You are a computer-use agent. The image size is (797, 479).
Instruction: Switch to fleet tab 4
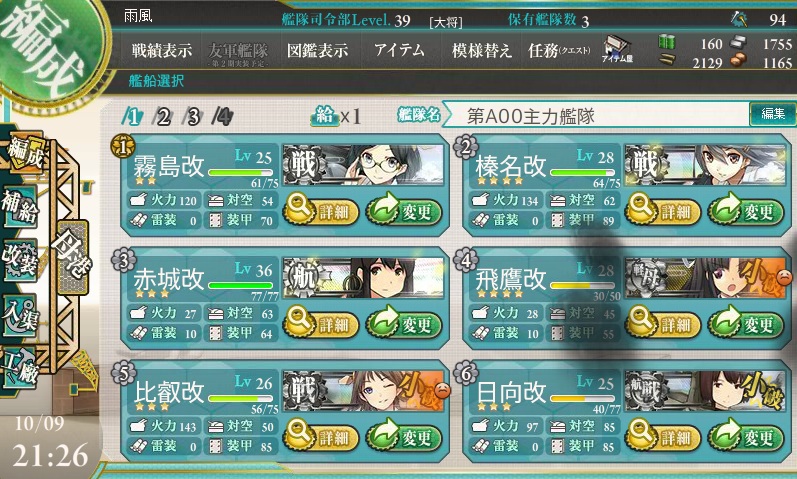point(223,117)
